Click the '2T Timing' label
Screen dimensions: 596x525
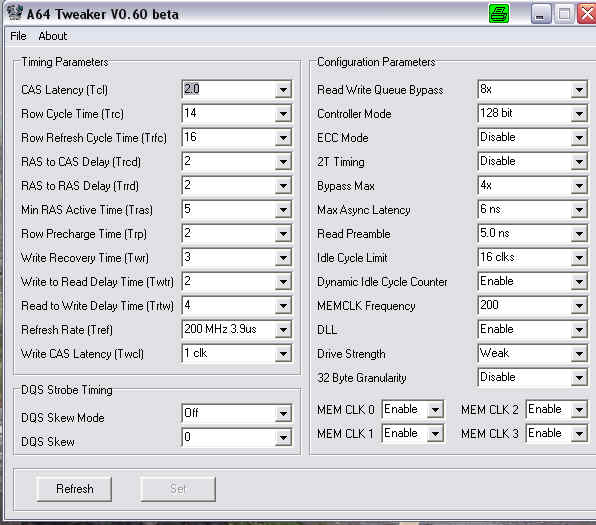341,162
